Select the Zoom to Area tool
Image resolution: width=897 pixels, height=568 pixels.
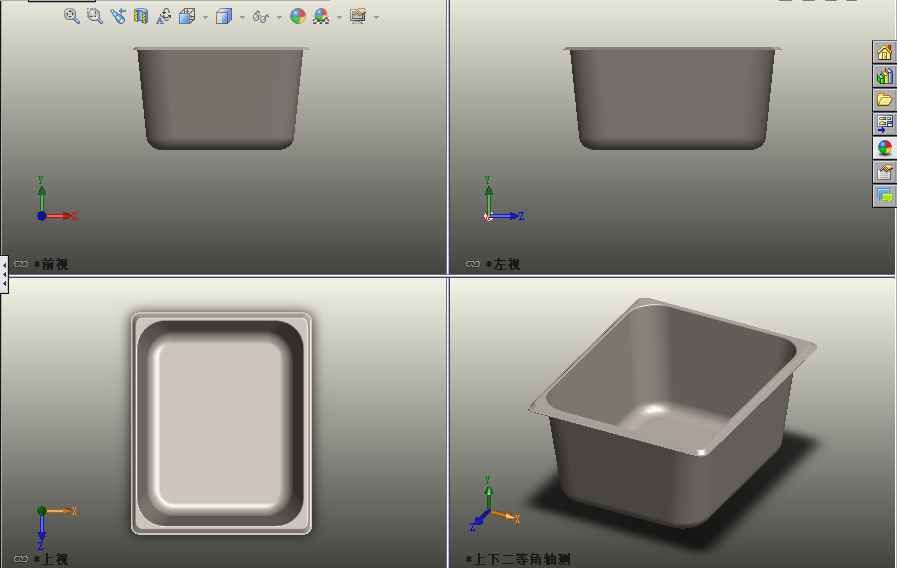(x=94, y=16)
